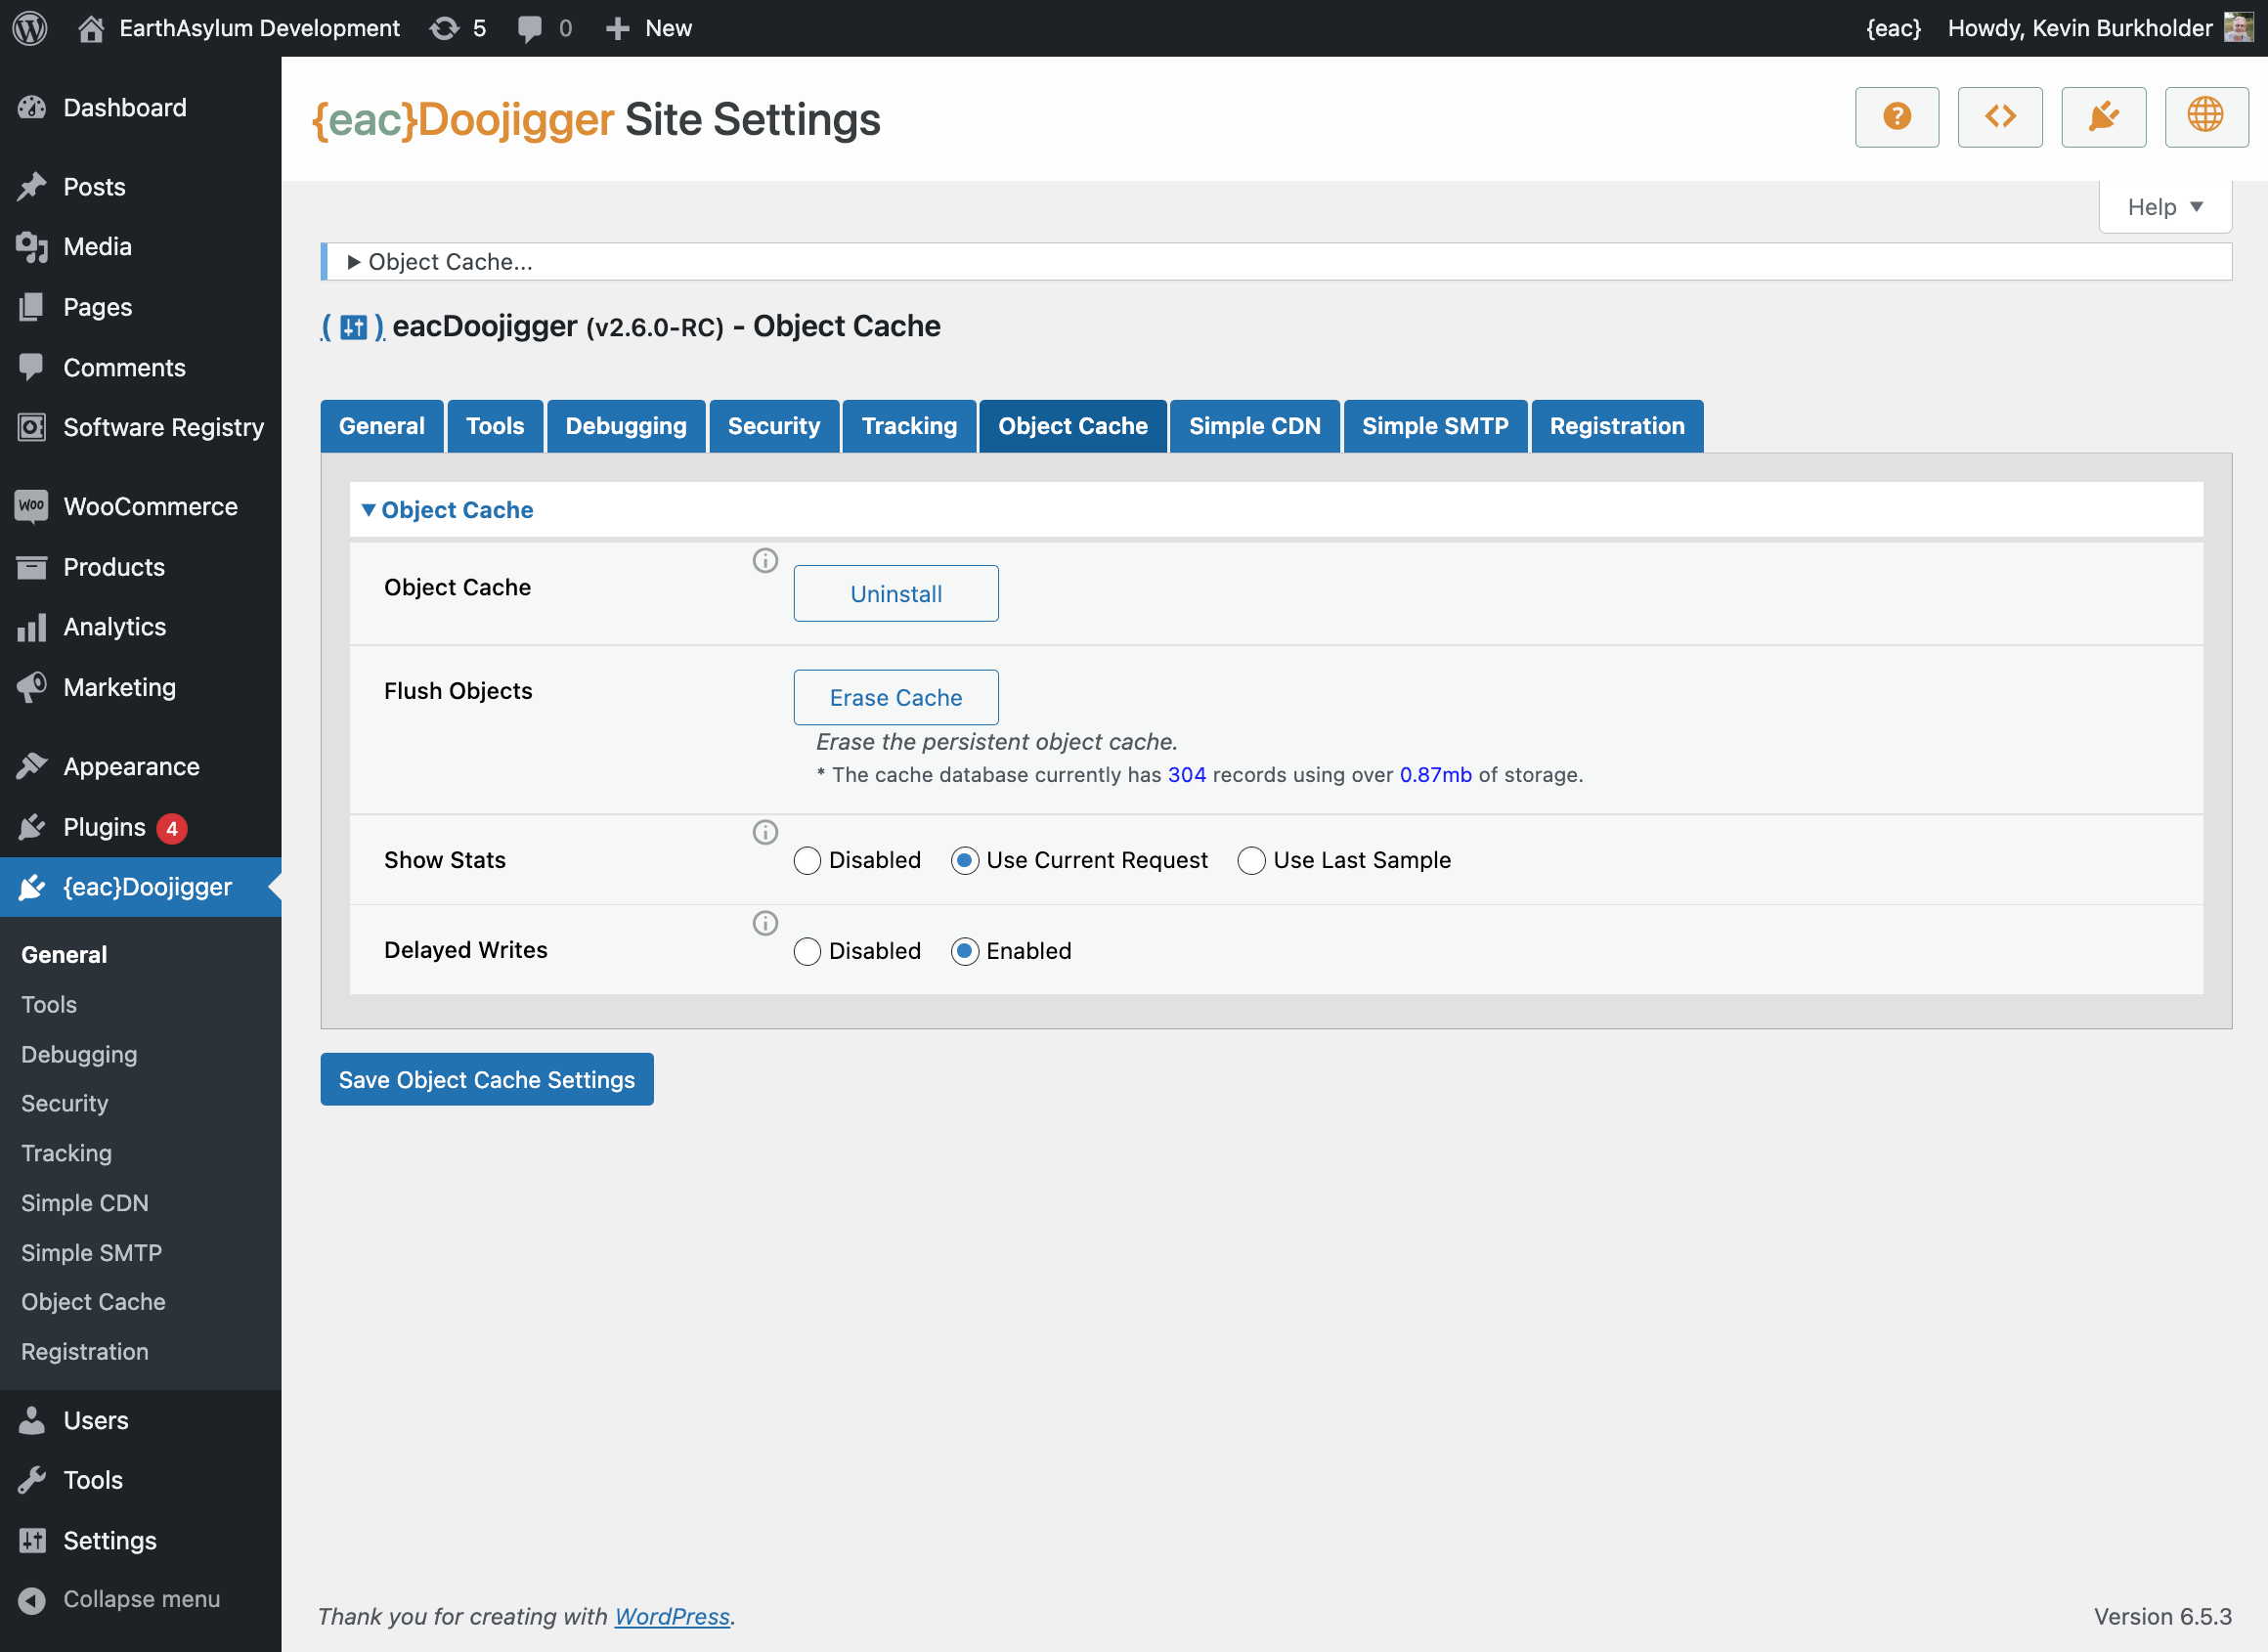2268x1652 pixels.
Task: Open Users in the sidebar
Action: (x=140, y=1420)
